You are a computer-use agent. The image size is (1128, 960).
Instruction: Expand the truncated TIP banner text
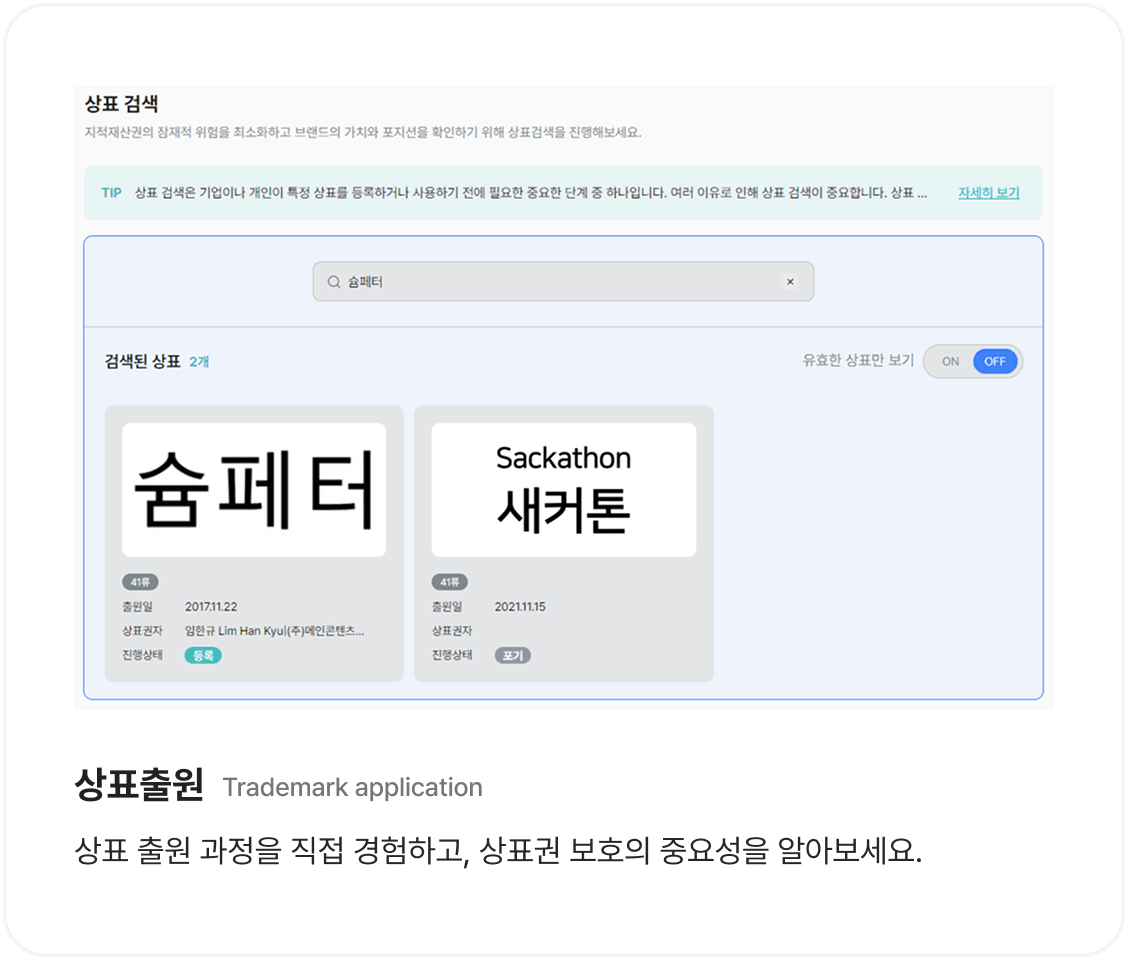[920, 193]
